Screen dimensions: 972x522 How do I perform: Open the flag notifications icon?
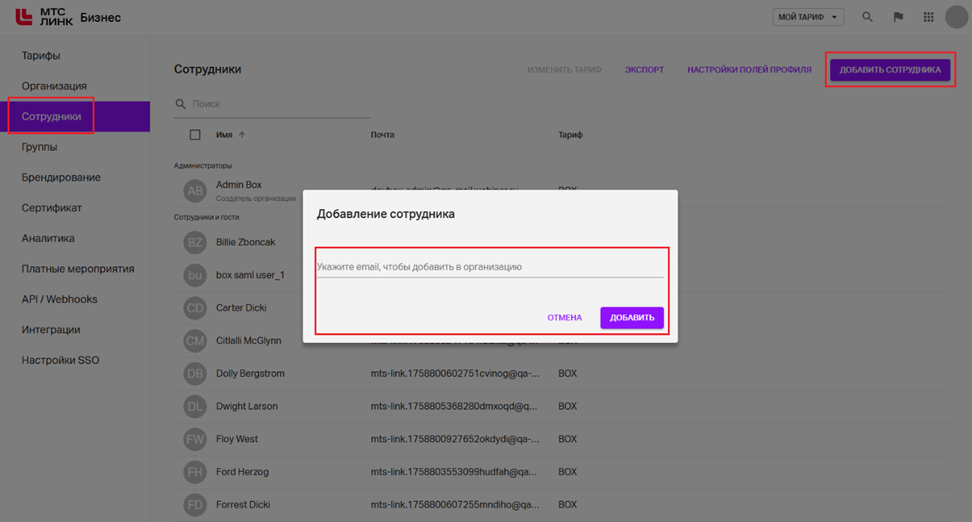(898, 17)
